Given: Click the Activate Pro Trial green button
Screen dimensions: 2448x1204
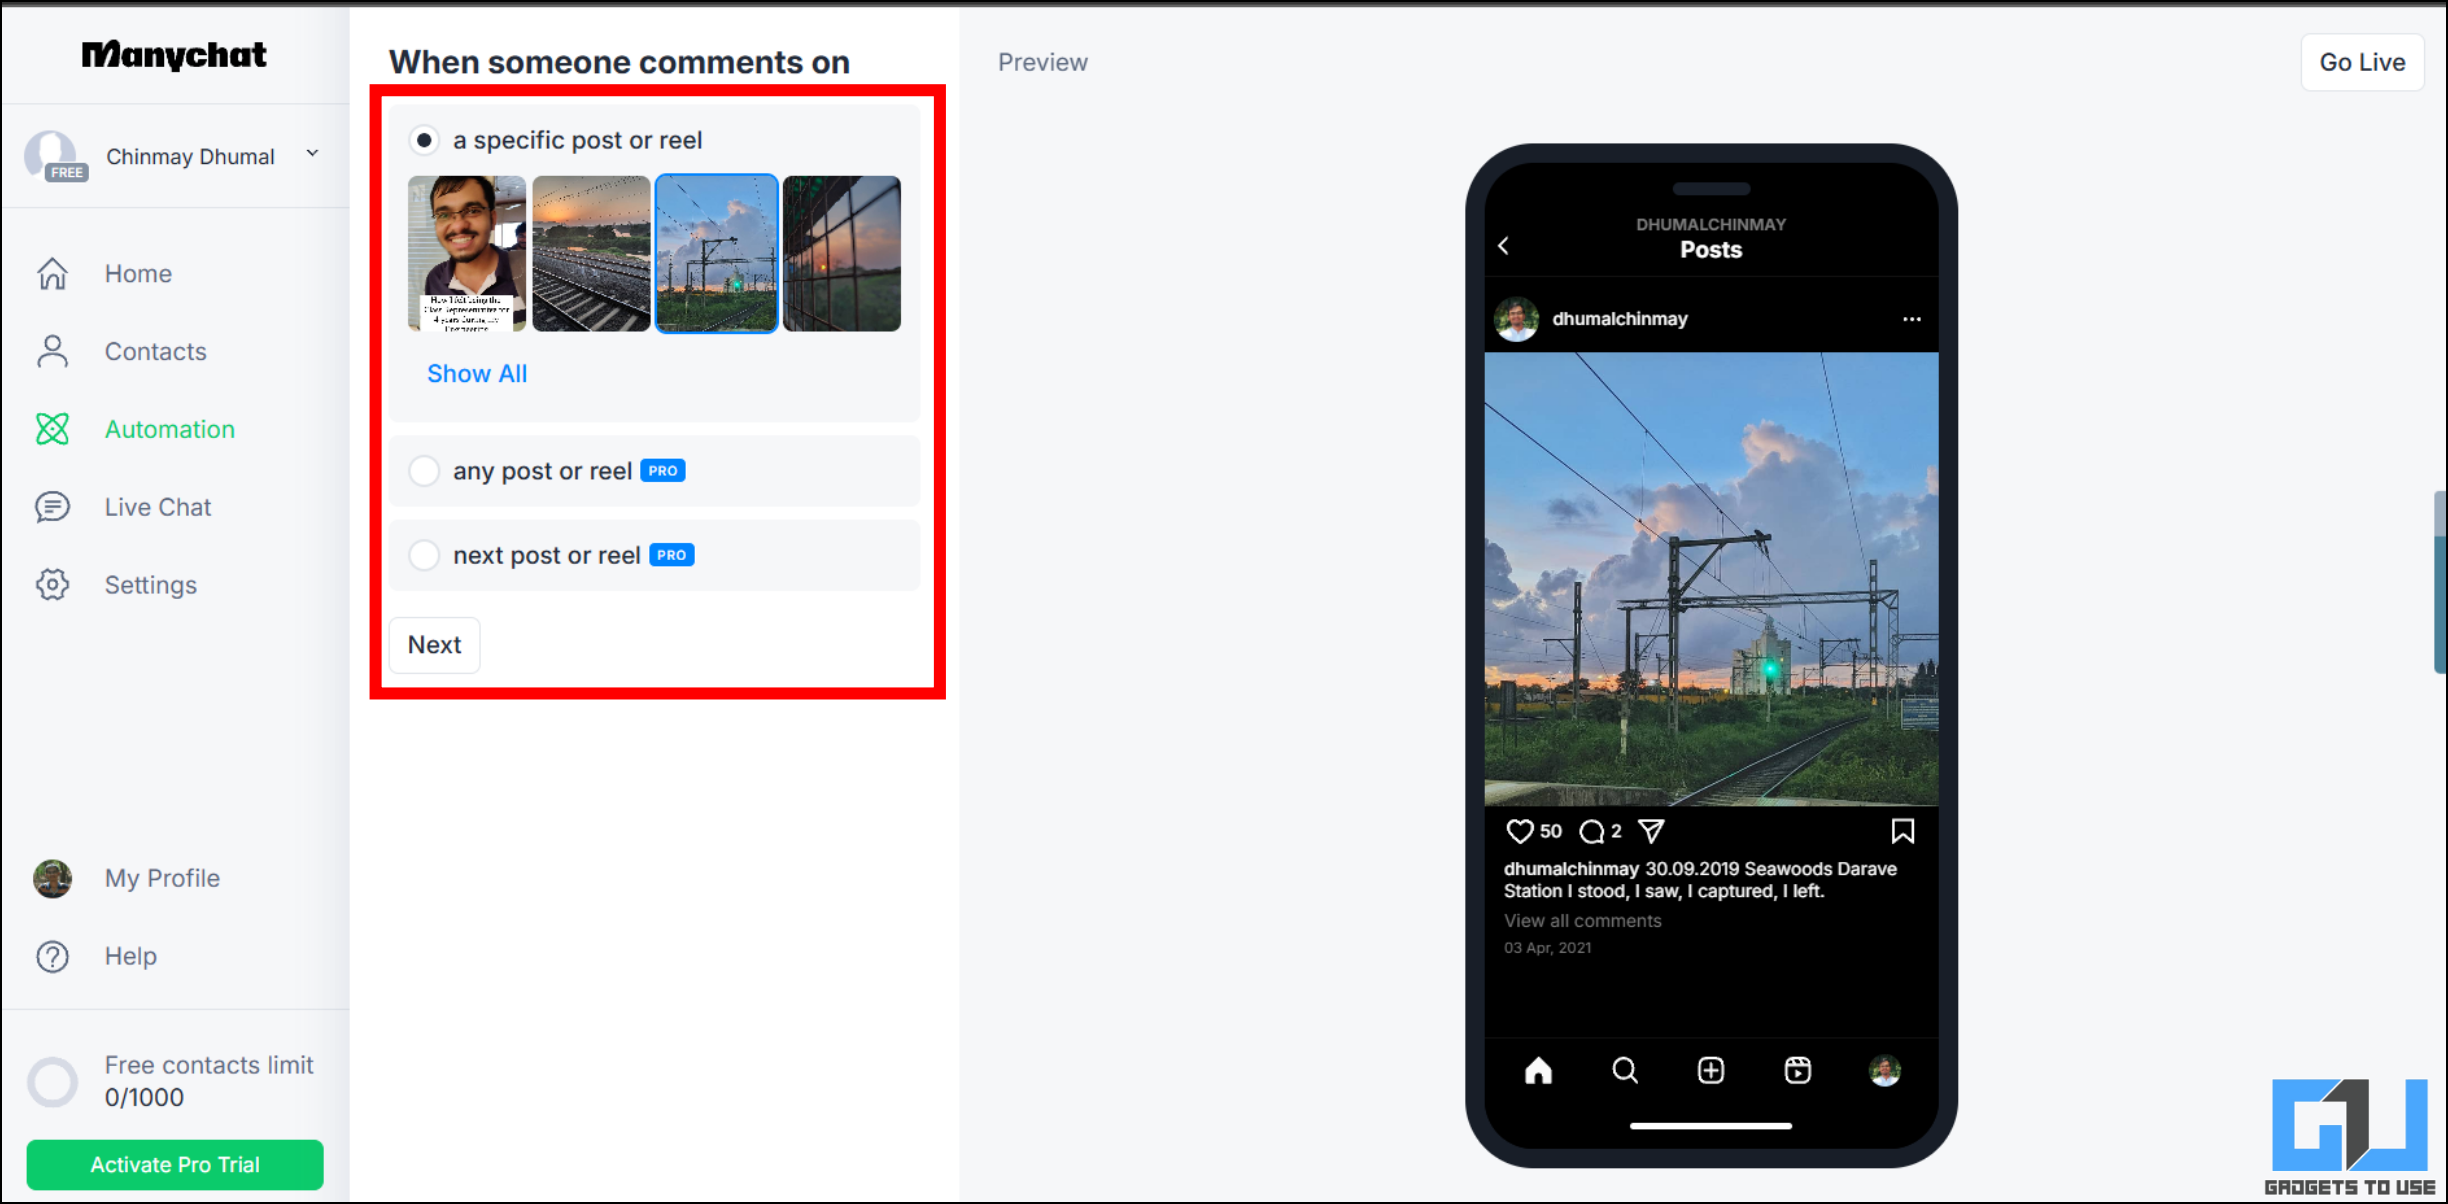Looking at the screenshot, I should click(x=176, y=1163).
